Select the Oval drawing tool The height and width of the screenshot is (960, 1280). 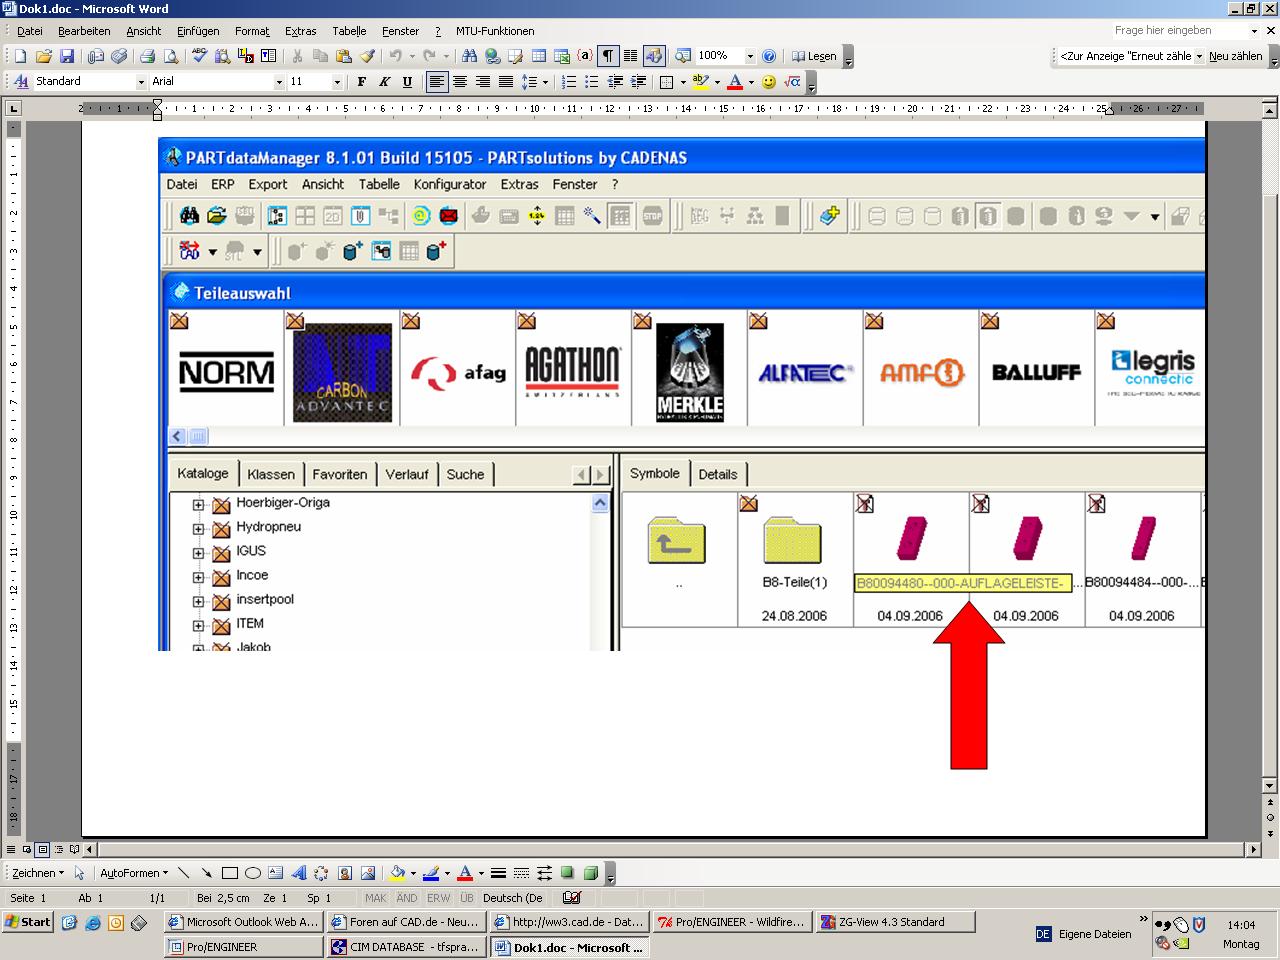[253, 873]
